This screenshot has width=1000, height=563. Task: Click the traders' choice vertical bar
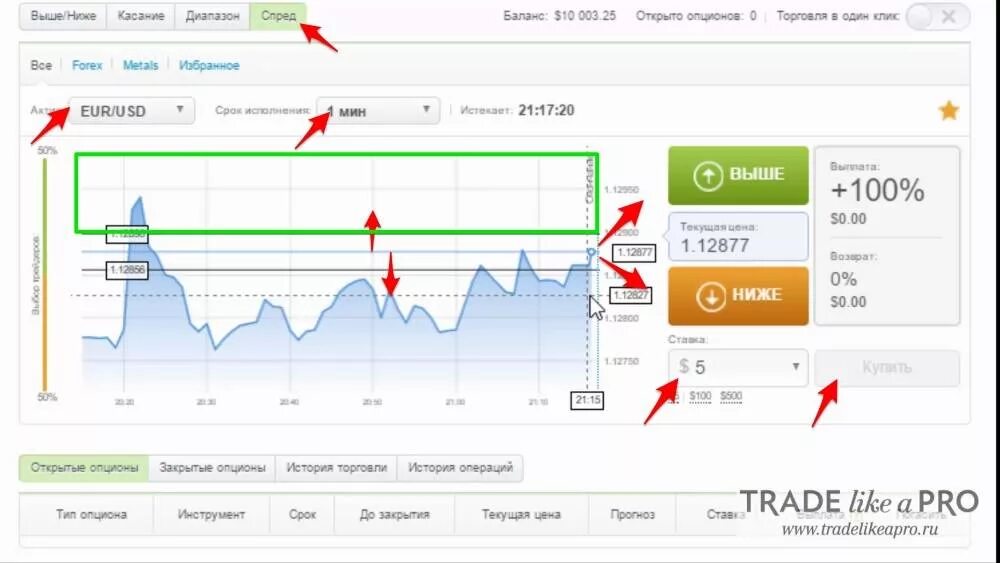coord(45,274)
